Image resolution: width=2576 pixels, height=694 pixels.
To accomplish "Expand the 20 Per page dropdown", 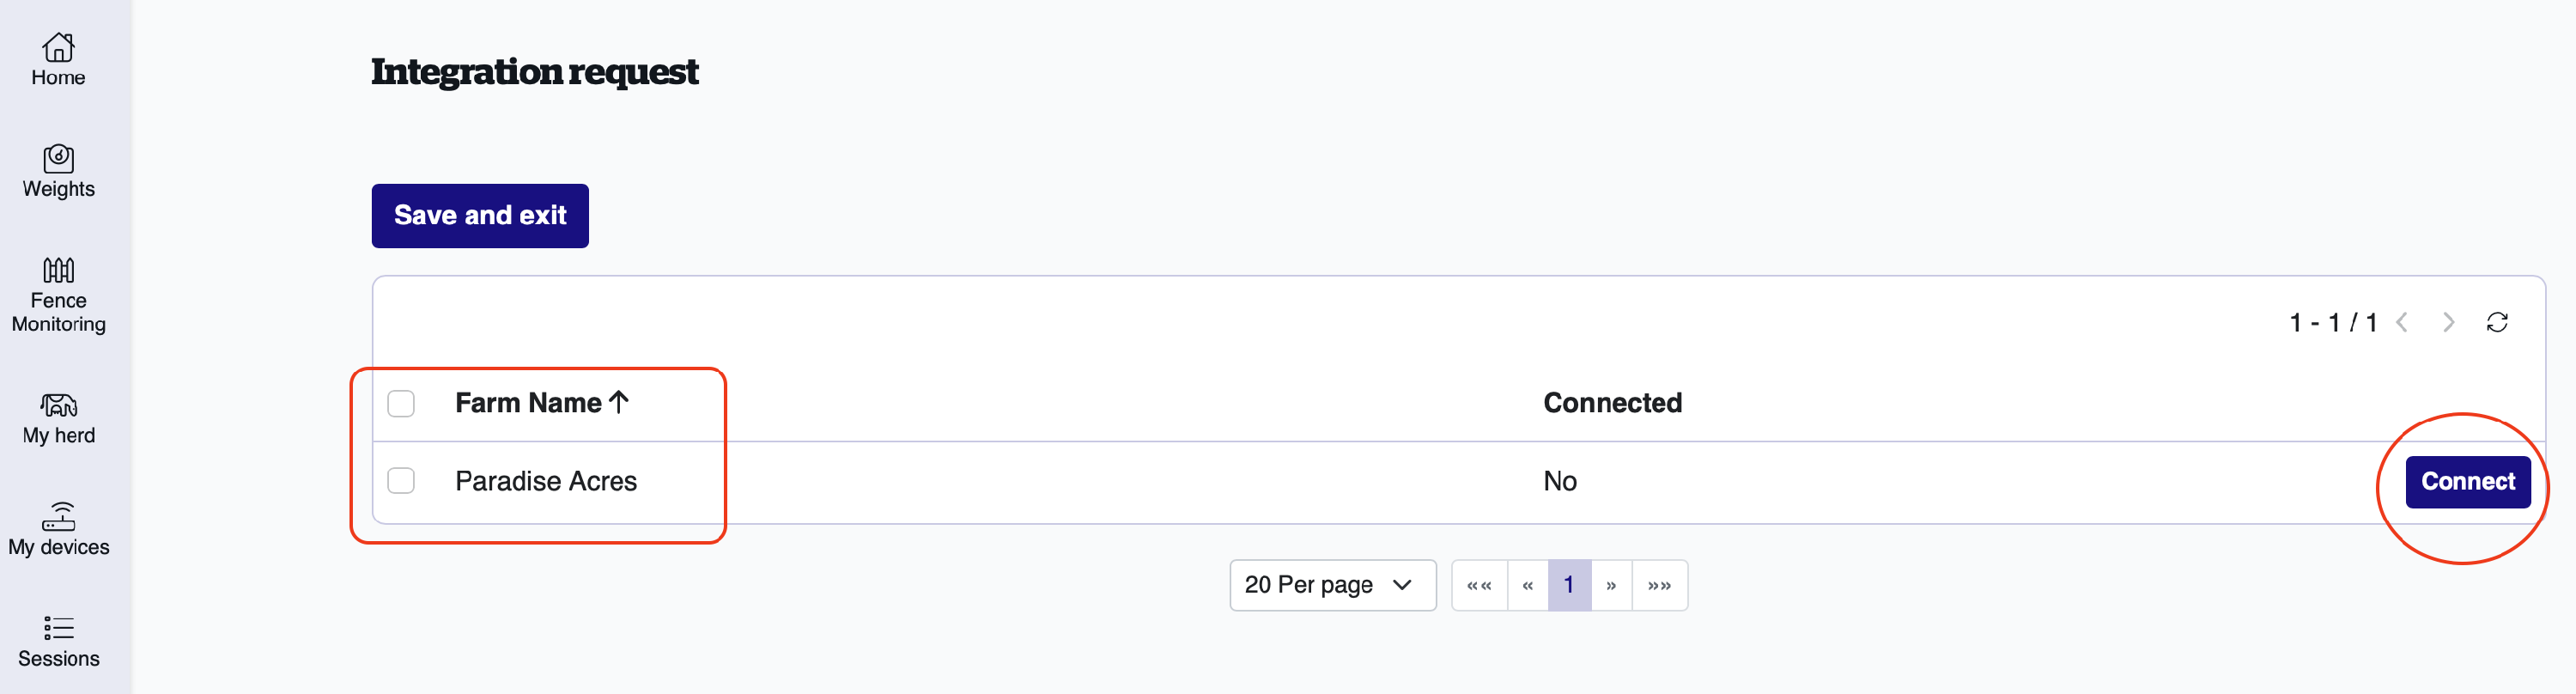I will (1332, 585).
